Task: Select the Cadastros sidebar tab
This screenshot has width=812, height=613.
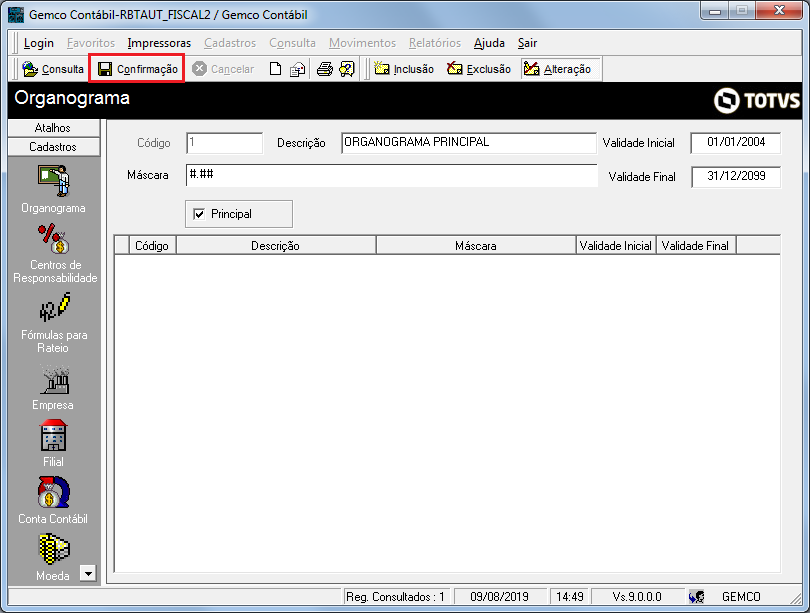Action: pyautogui.click(x=53, y=147)
